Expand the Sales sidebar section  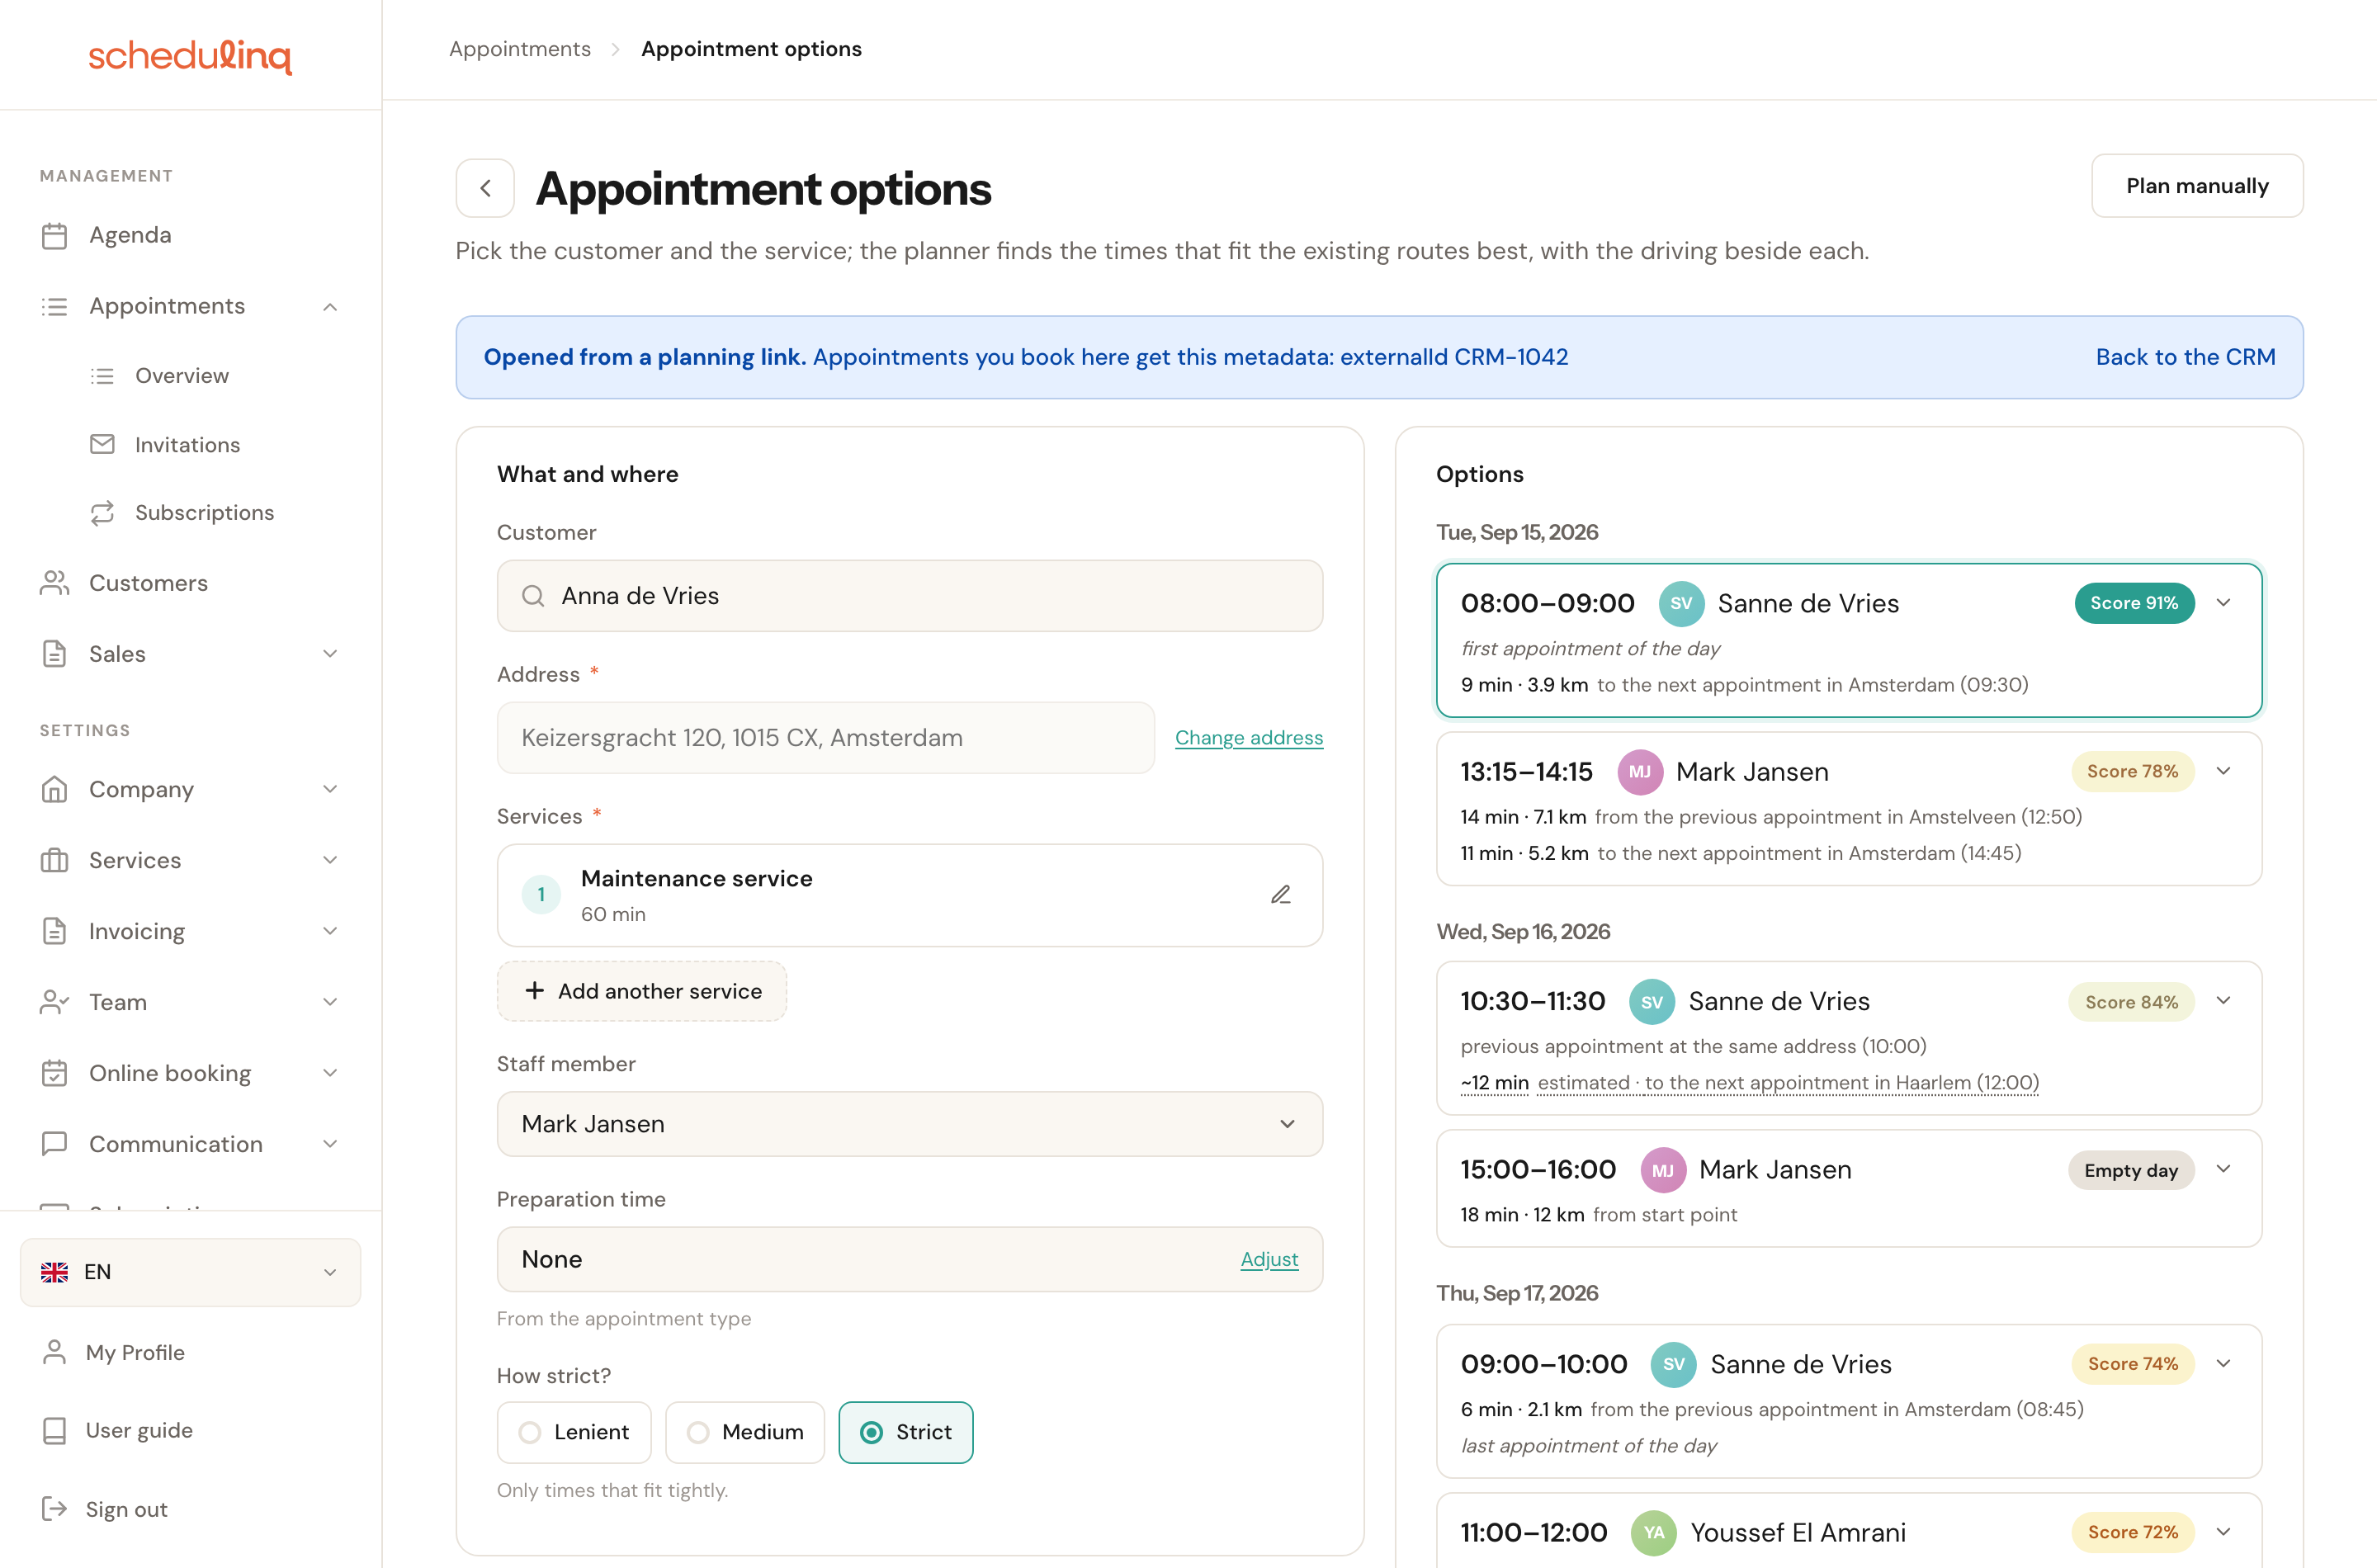[330, 654]
